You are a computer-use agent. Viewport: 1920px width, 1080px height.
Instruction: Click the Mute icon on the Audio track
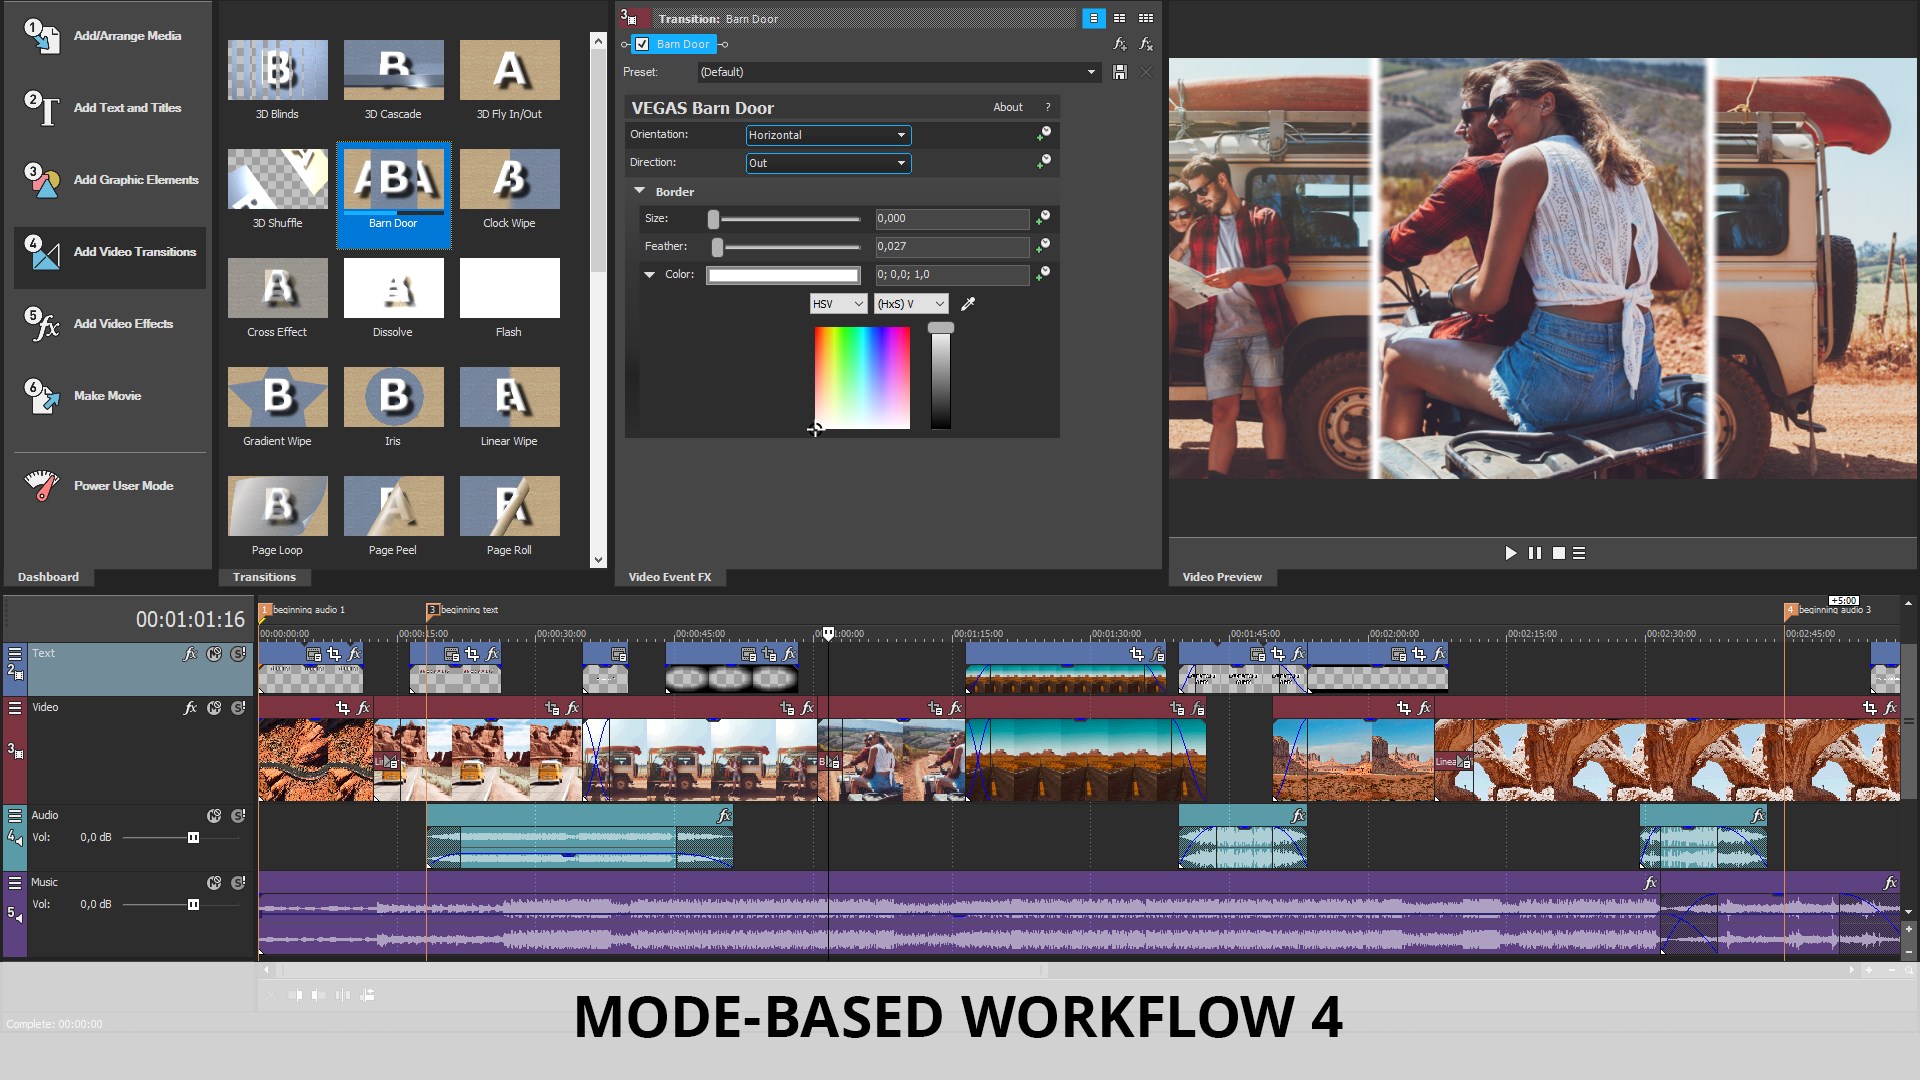216,816
